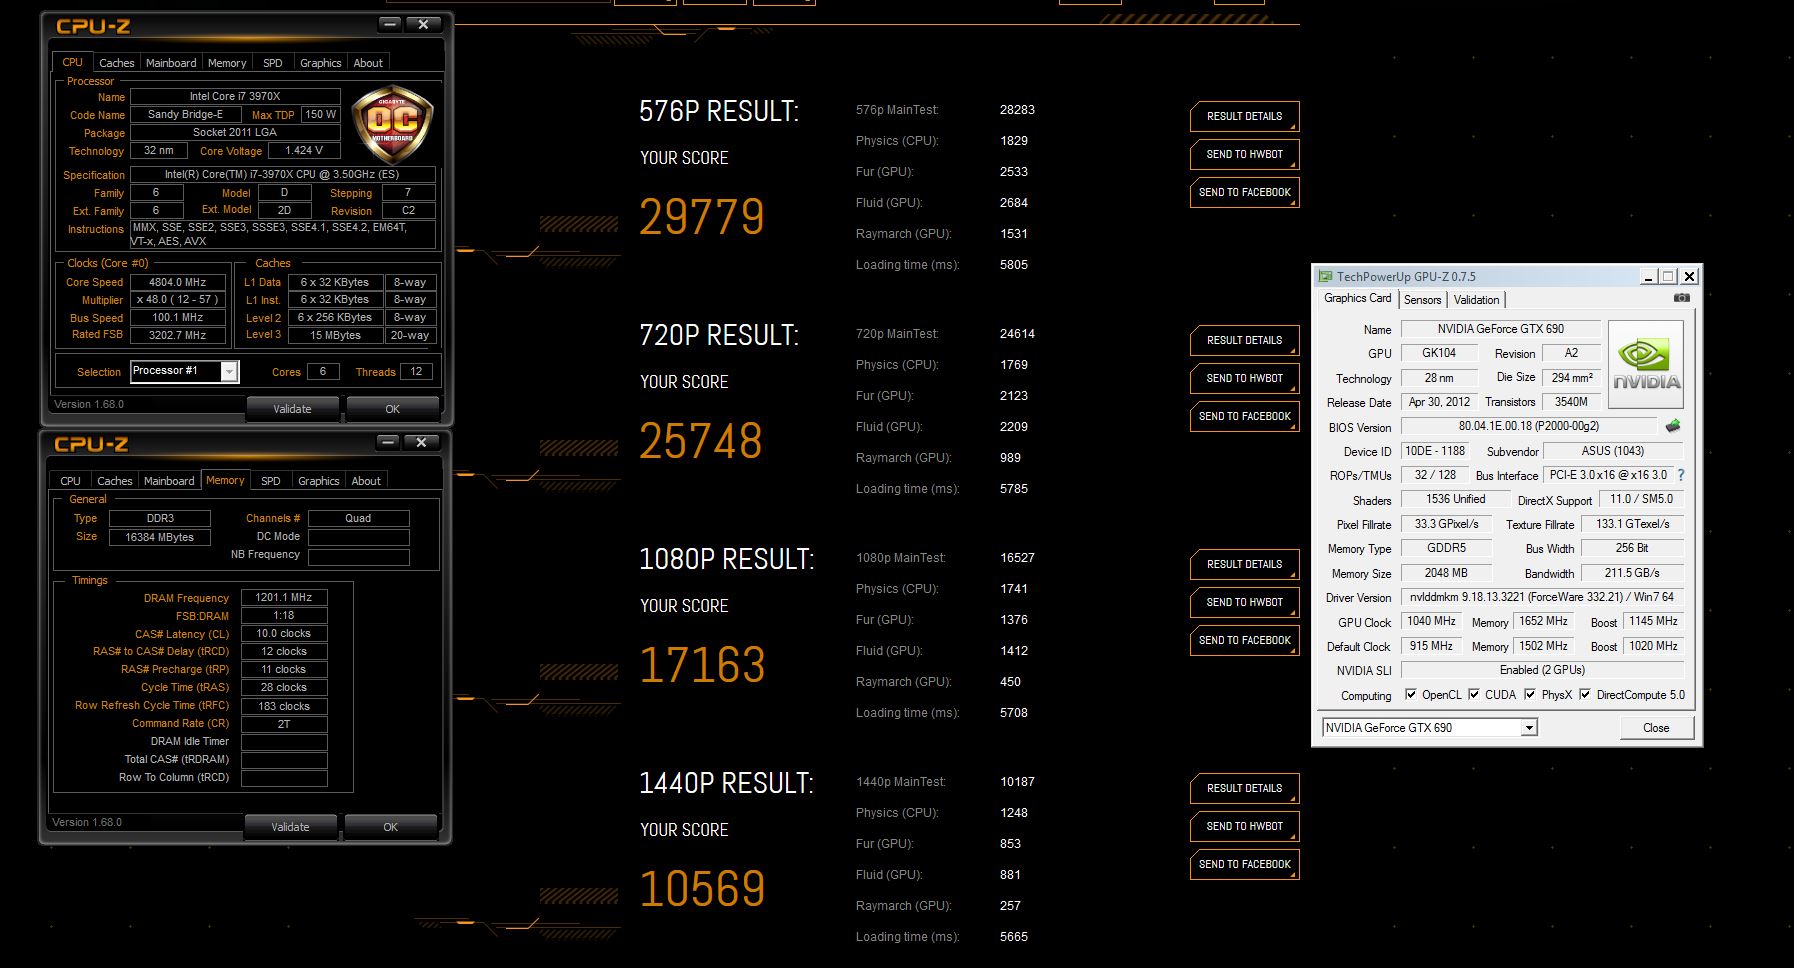The image size is (1794, 968).
Task: Open Result Details for 576P result
Action: tap(1244, 116)
